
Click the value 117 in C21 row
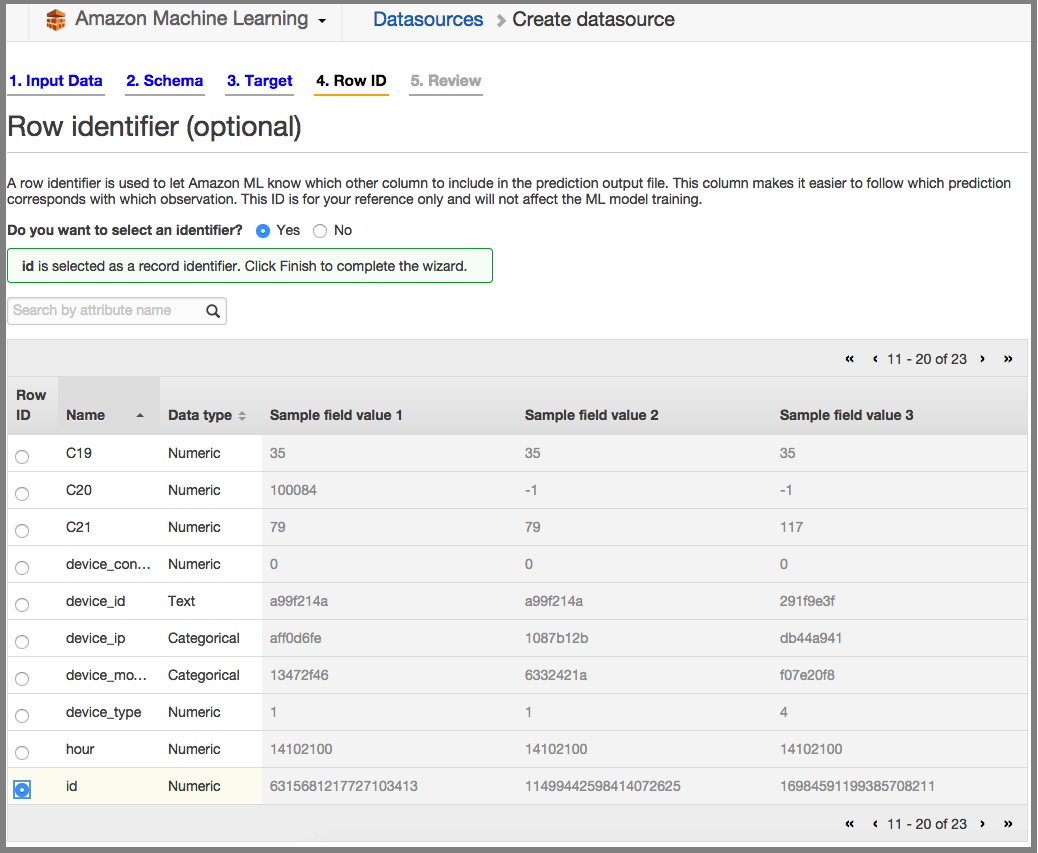pos(791,527)
